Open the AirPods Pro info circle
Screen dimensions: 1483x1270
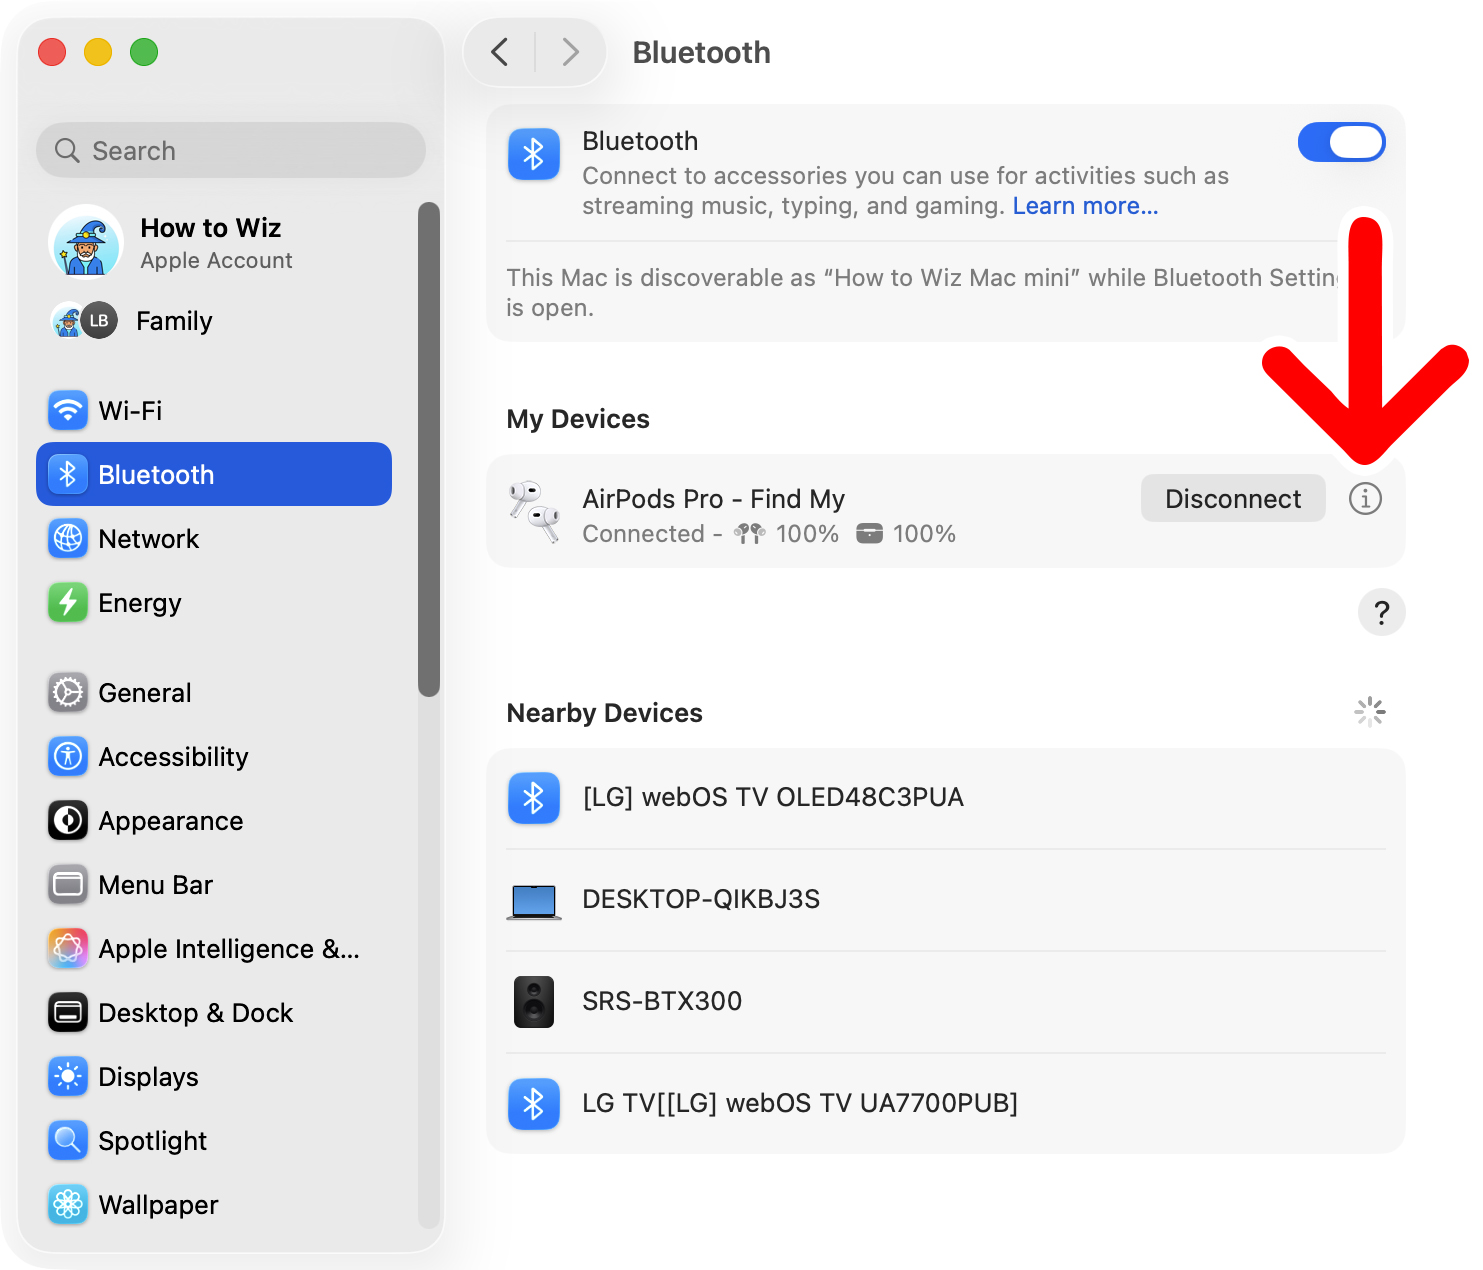[x=1366, y=498]
